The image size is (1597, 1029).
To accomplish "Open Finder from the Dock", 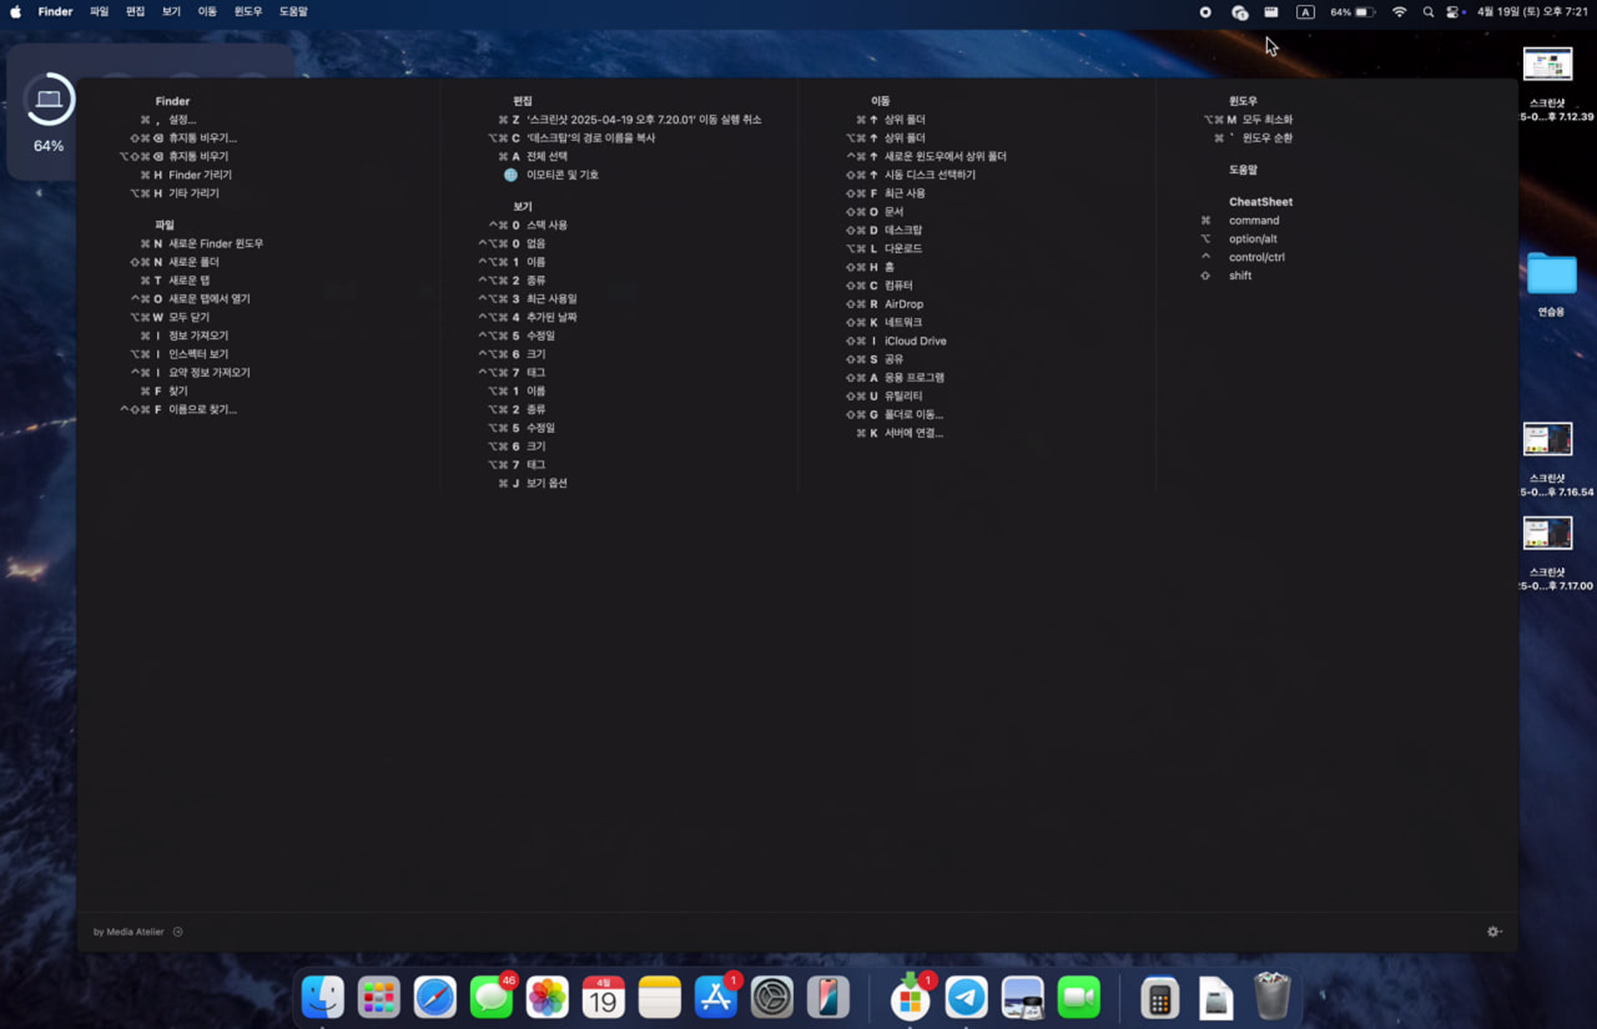I will (x=323, y=997).
